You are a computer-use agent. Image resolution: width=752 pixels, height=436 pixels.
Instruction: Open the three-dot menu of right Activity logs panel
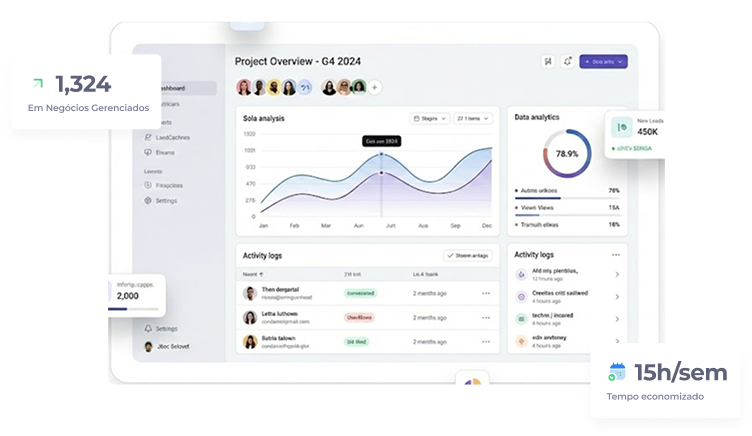tap(616, 255)
